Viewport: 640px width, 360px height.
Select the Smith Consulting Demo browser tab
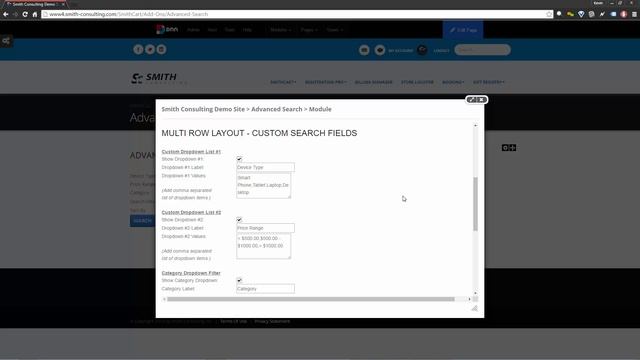(x=34, y=4)
